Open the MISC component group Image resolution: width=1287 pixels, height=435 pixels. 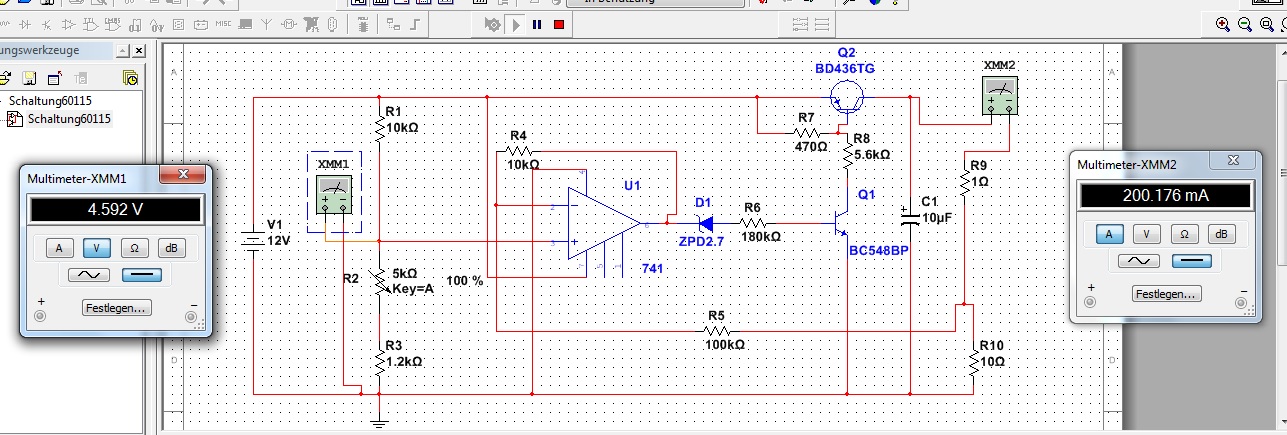point(224,24)
